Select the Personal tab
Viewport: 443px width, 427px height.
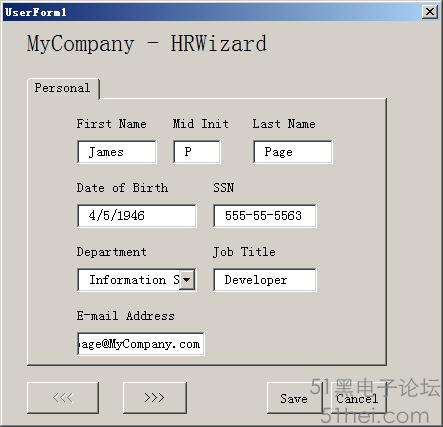(x=63, y=88)
